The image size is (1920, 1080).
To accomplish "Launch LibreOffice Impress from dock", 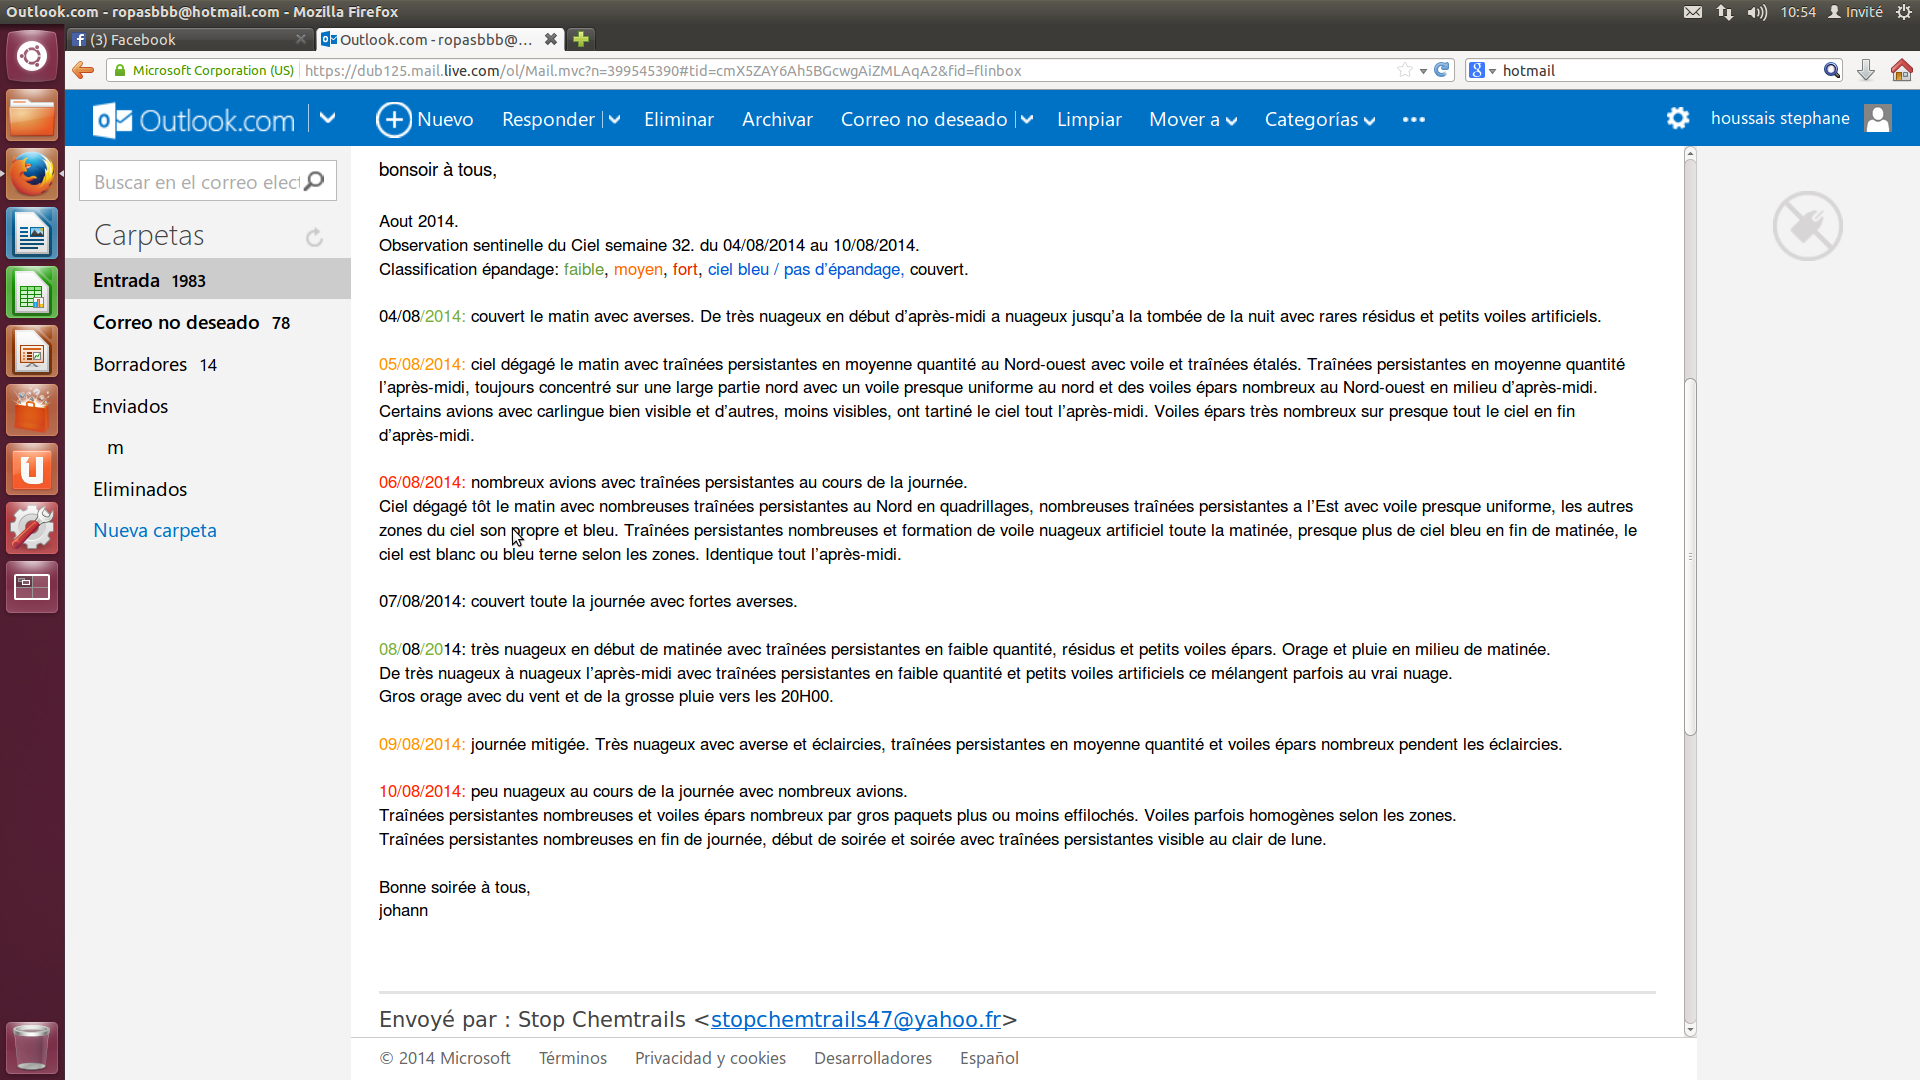I will pos(32,352).
